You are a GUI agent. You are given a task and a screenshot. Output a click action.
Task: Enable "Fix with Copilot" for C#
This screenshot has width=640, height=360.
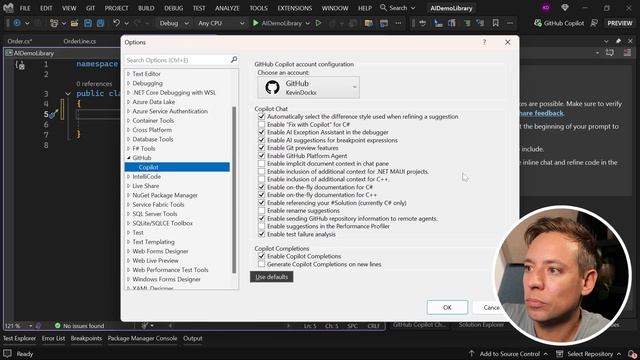[262, 124]
